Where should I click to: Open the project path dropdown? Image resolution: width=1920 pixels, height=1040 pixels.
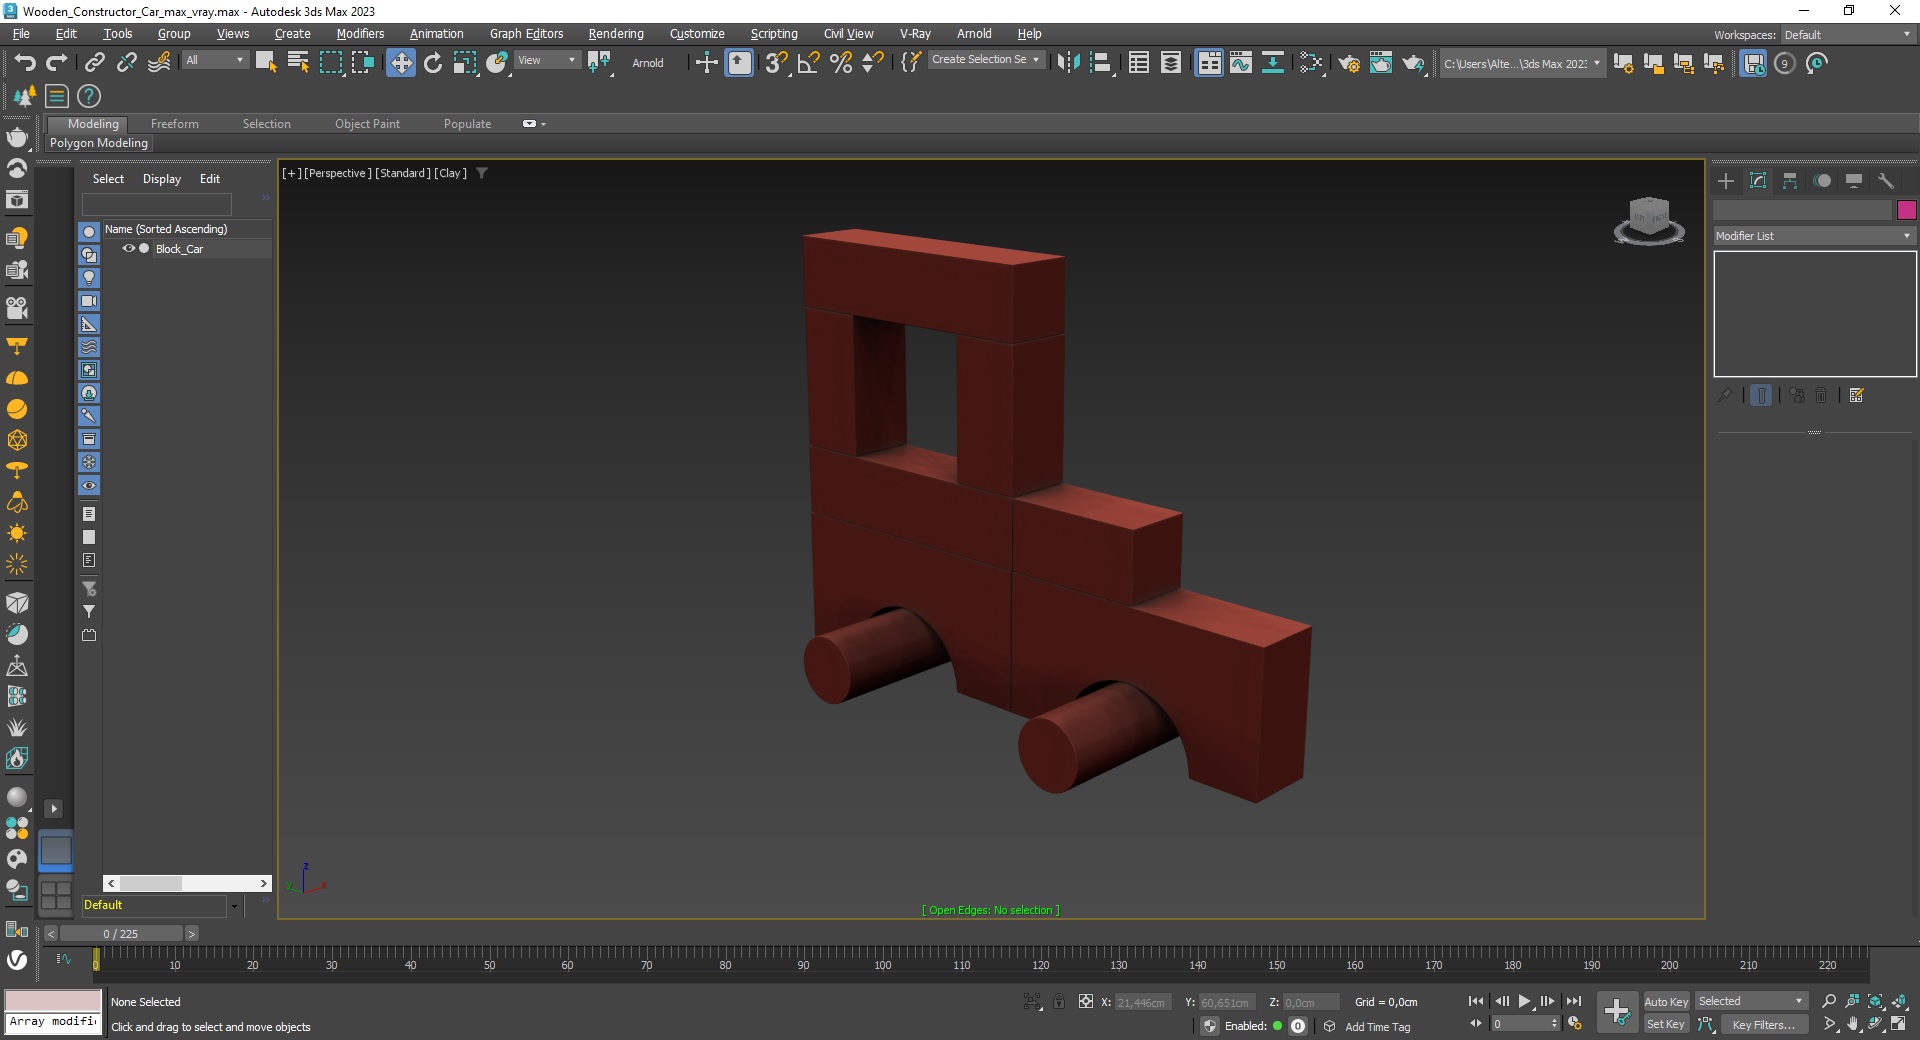pyautogui.click(x=1522, y=63)
